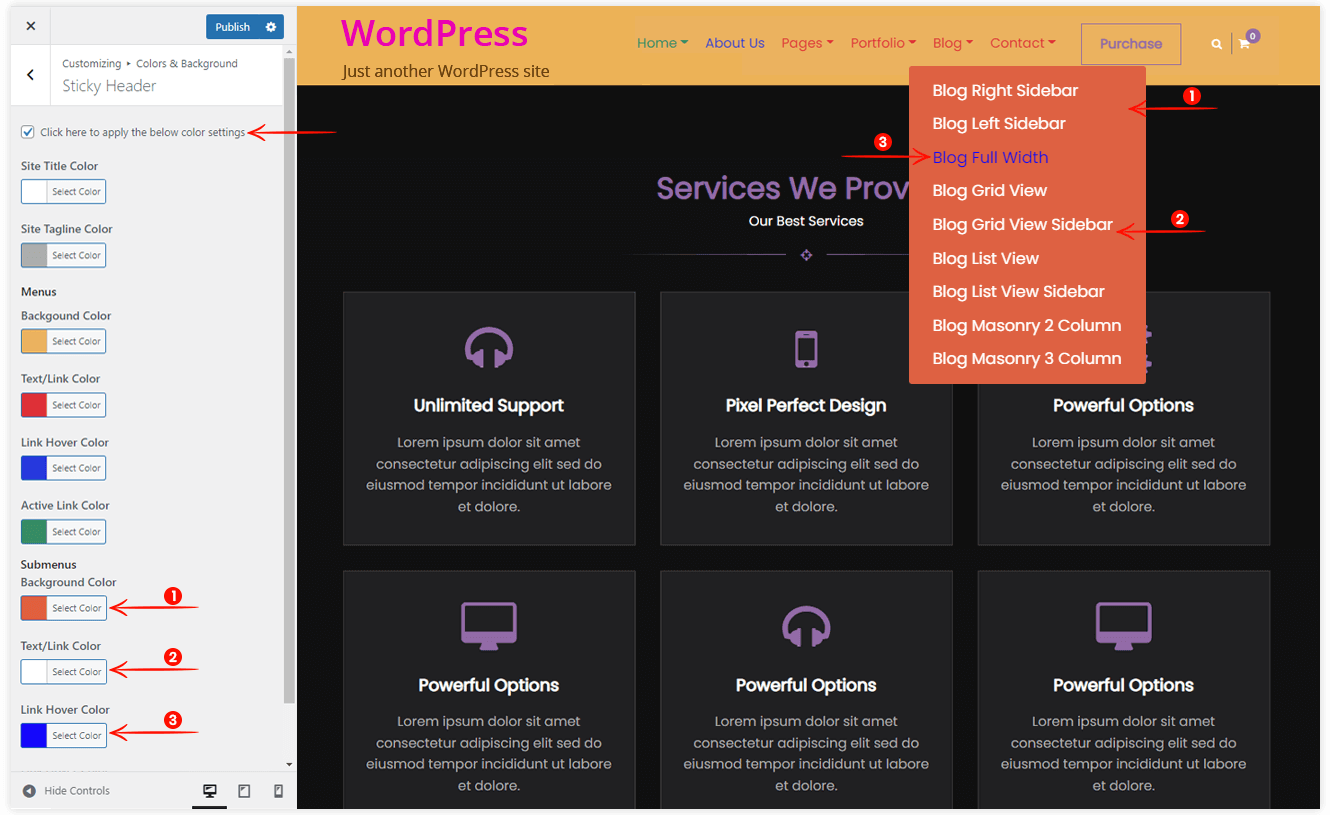
Task: Click Select Color button under Site Title Color
Action: point(76,192)
